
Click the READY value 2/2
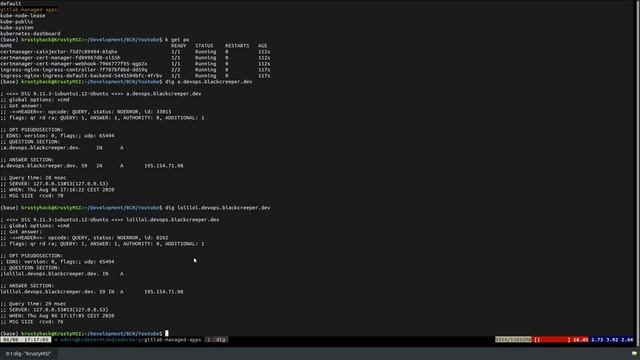point(176,70)
